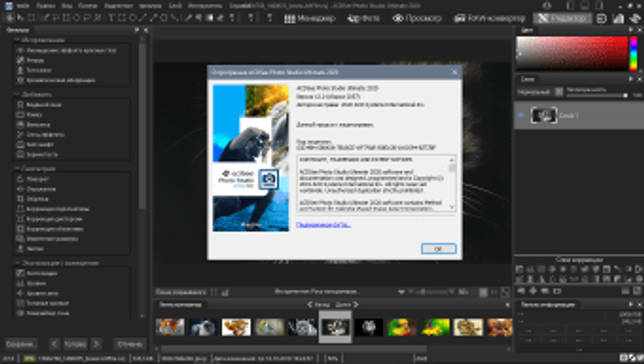Select the Rectangle shape tool in the toolbar
This screenshot has height=364, width=644.
[x=122, y=18]
